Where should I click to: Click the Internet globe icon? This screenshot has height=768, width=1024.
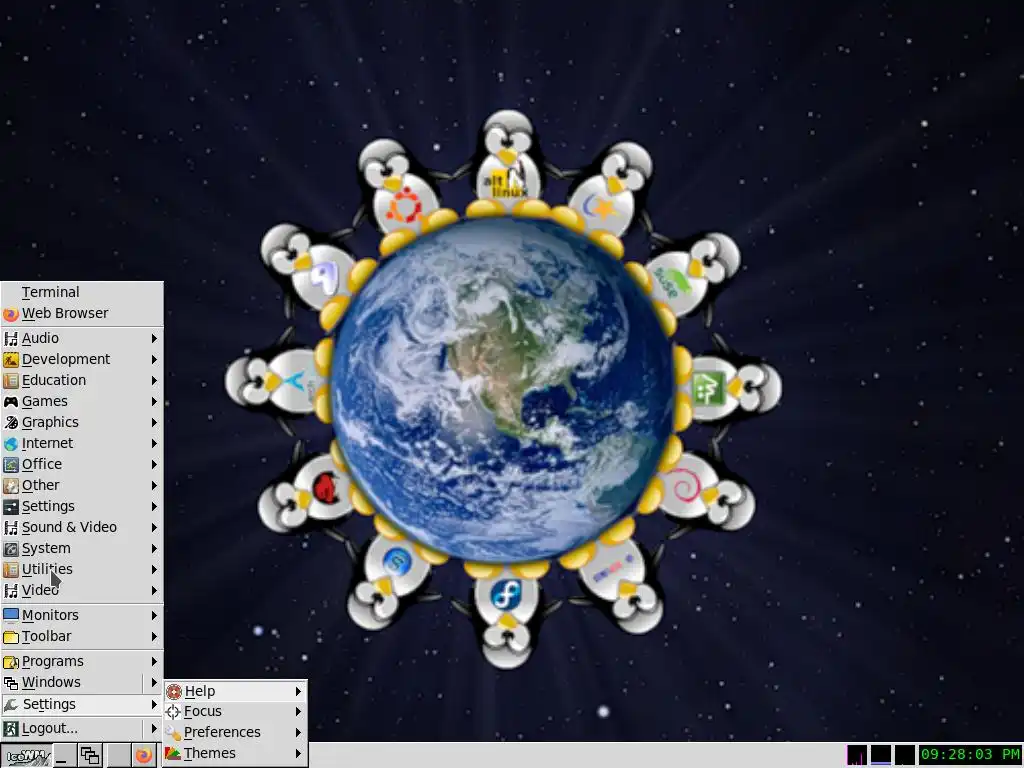coord(10,443)
